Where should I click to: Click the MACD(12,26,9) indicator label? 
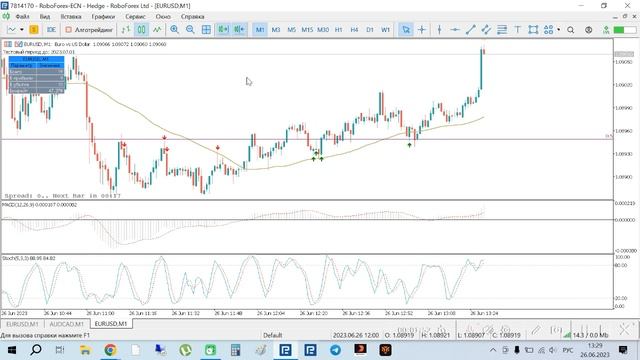[x=40, y=204]
